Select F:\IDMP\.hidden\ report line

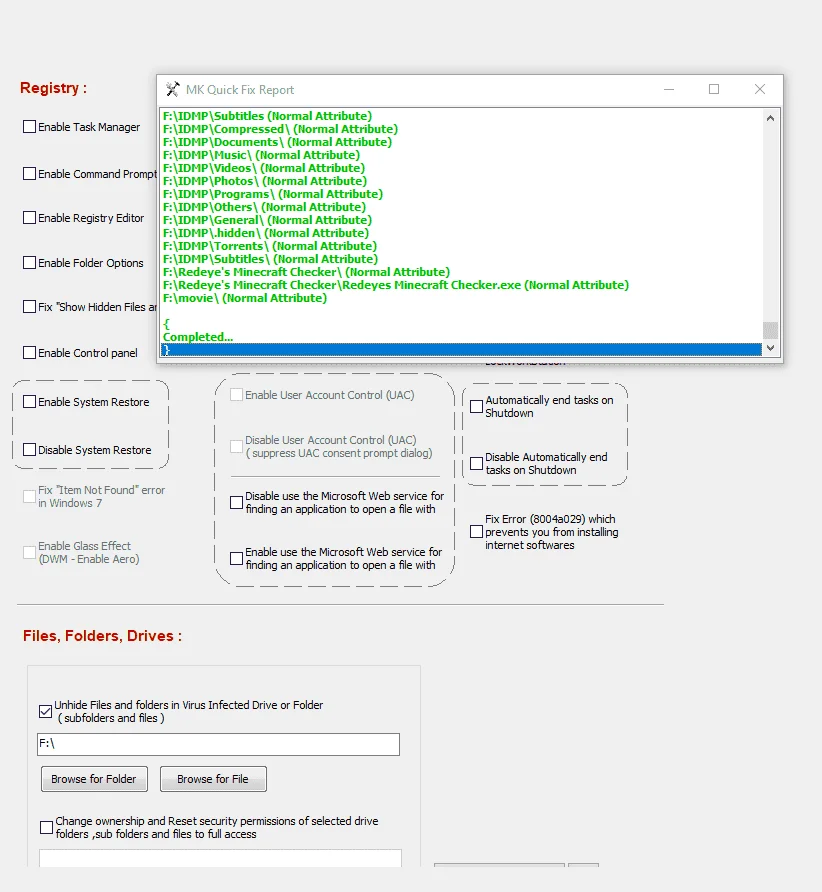(x=266, y=233)
